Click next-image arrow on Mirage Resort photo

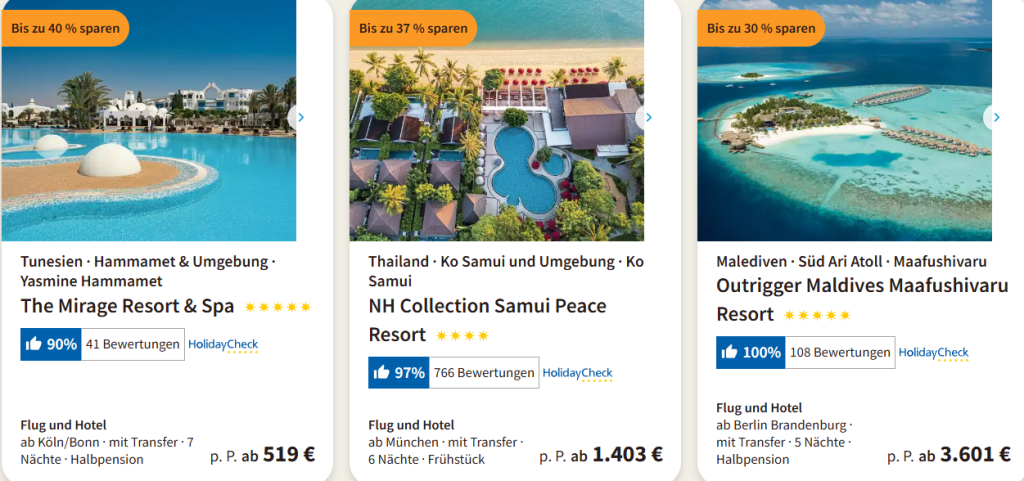[x=299, y=118]
